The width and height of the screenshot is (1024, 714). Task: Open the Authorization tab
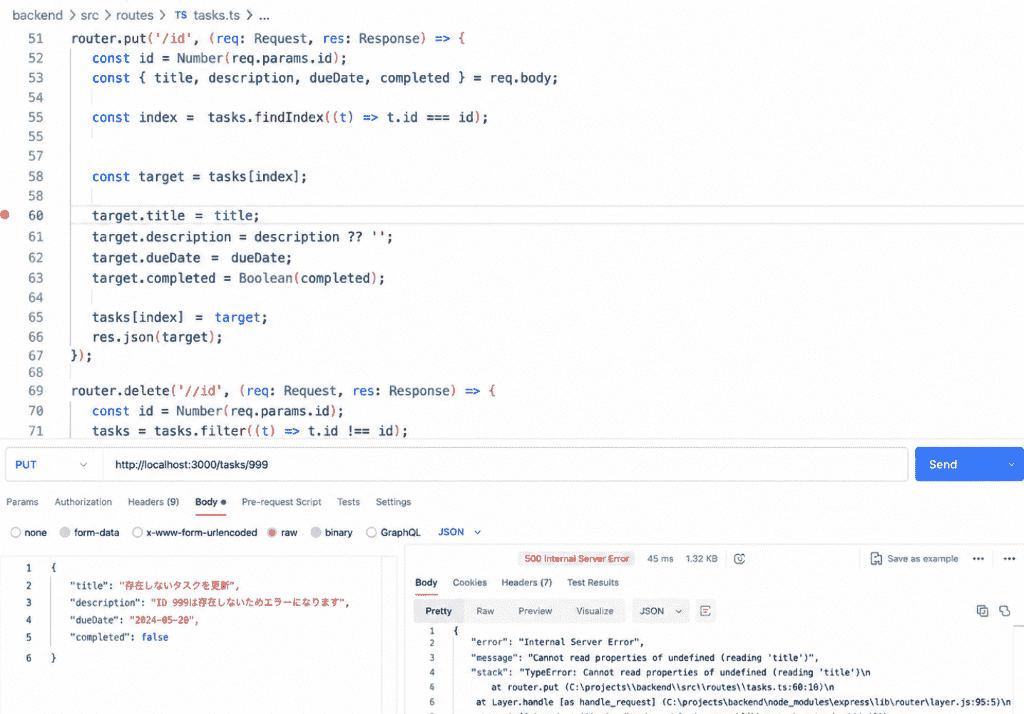(83, 502)
